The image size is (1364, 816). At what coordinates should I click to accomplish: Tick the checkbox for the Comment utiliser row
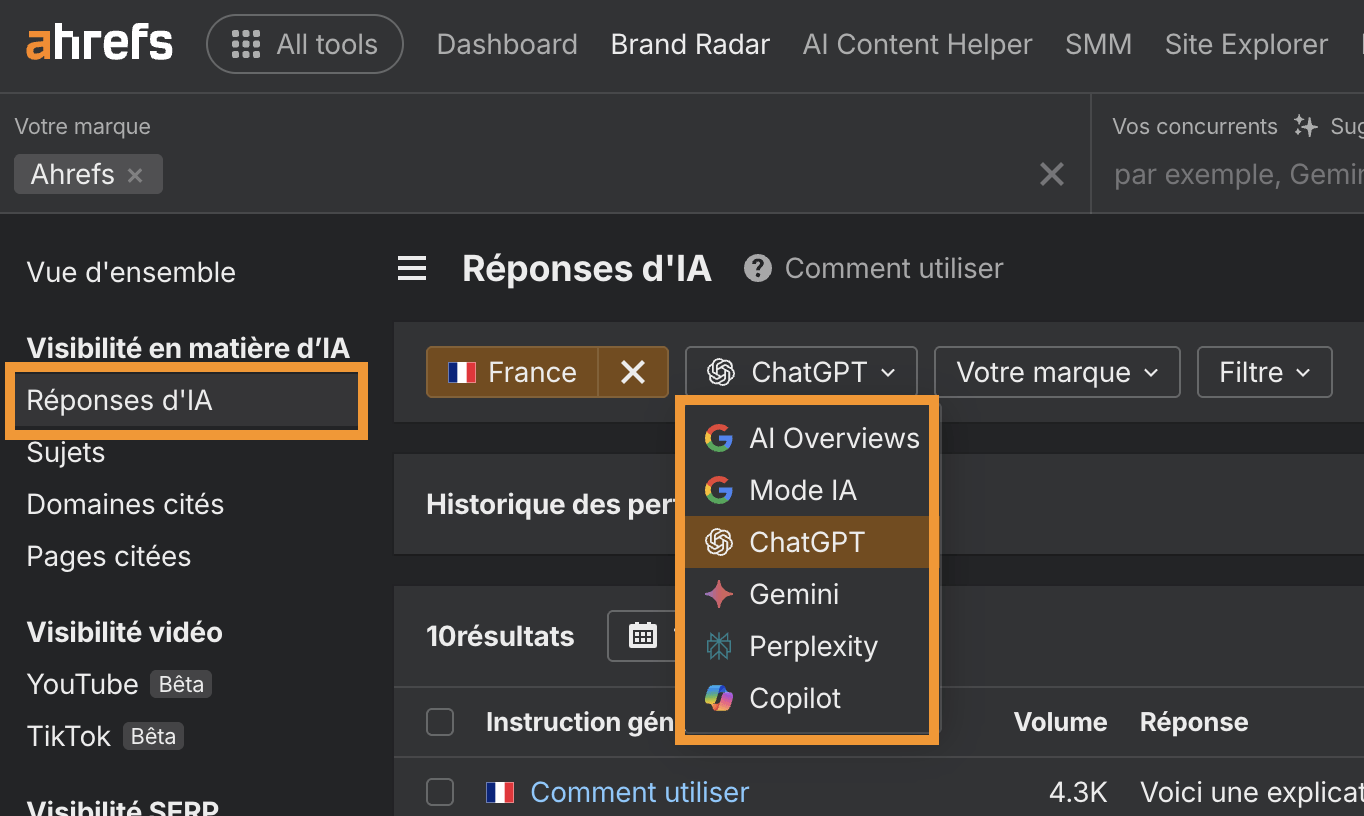tap(440, 791)
